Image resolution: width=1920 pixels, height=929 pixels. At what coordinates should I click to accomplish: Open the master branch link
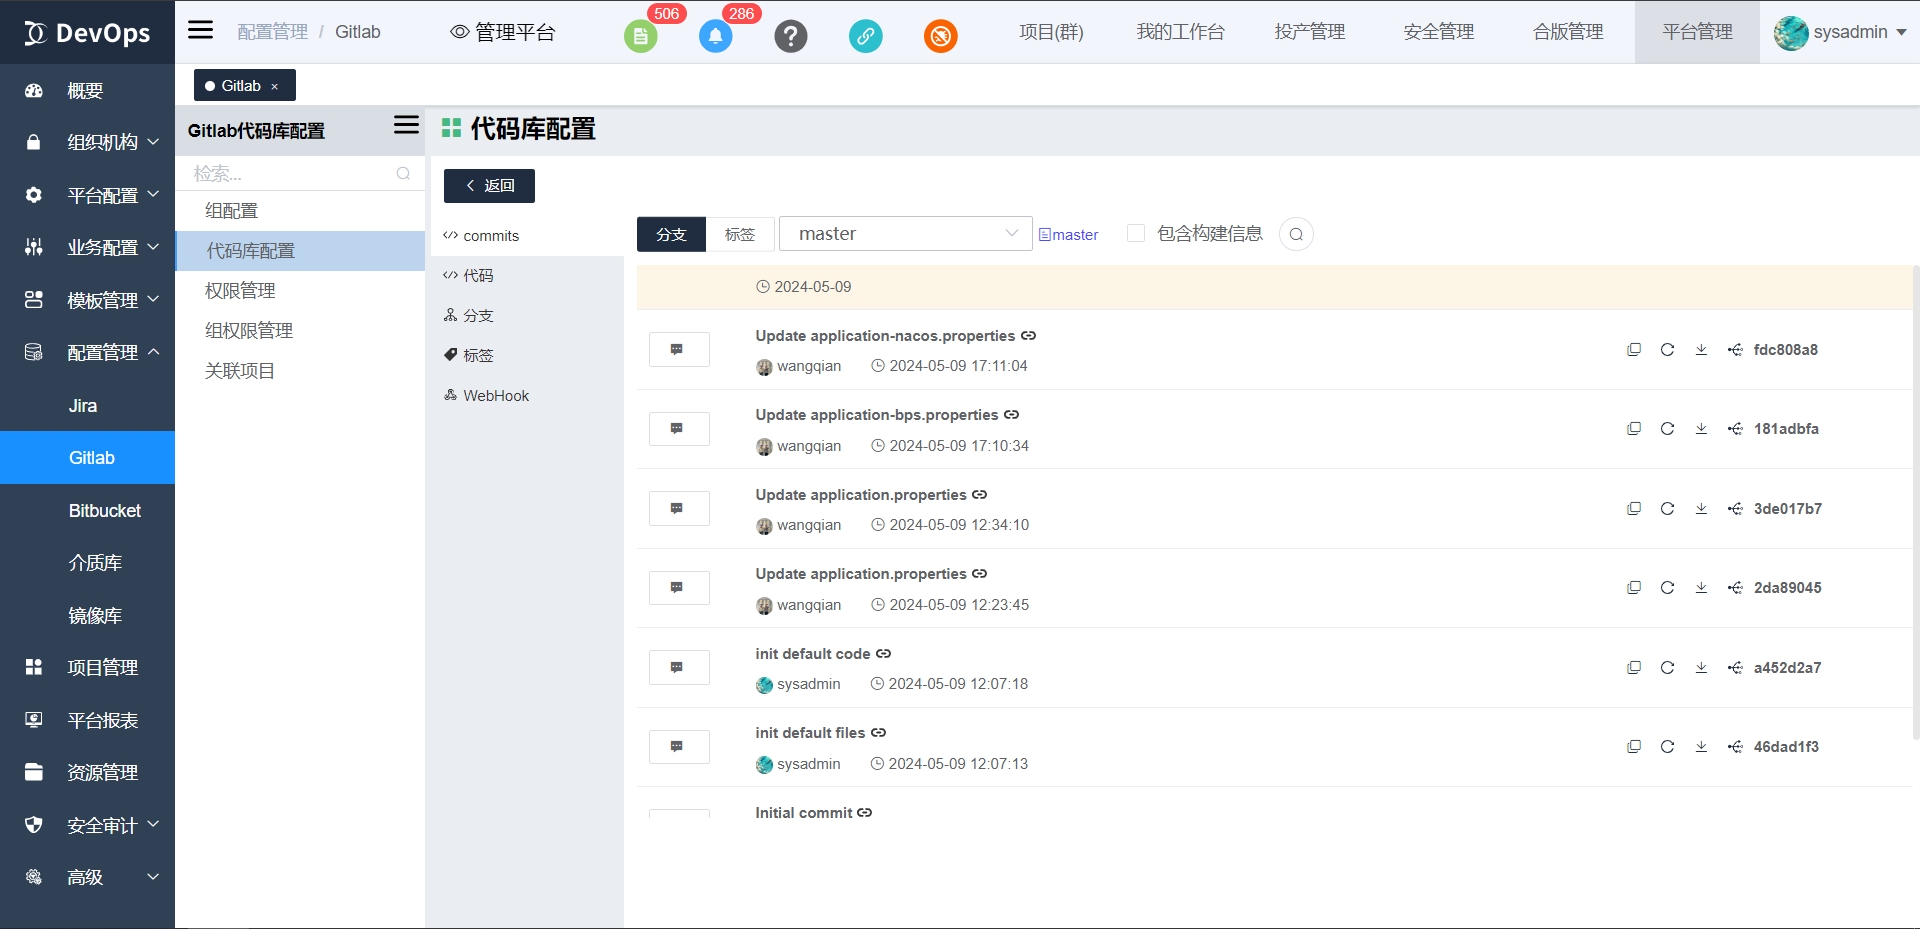click(1069, 235)
